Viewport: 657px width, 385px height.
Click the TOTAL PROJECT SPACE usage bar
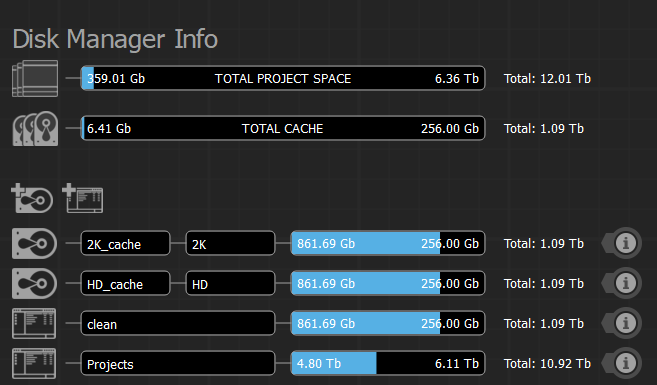click(283, 78)
